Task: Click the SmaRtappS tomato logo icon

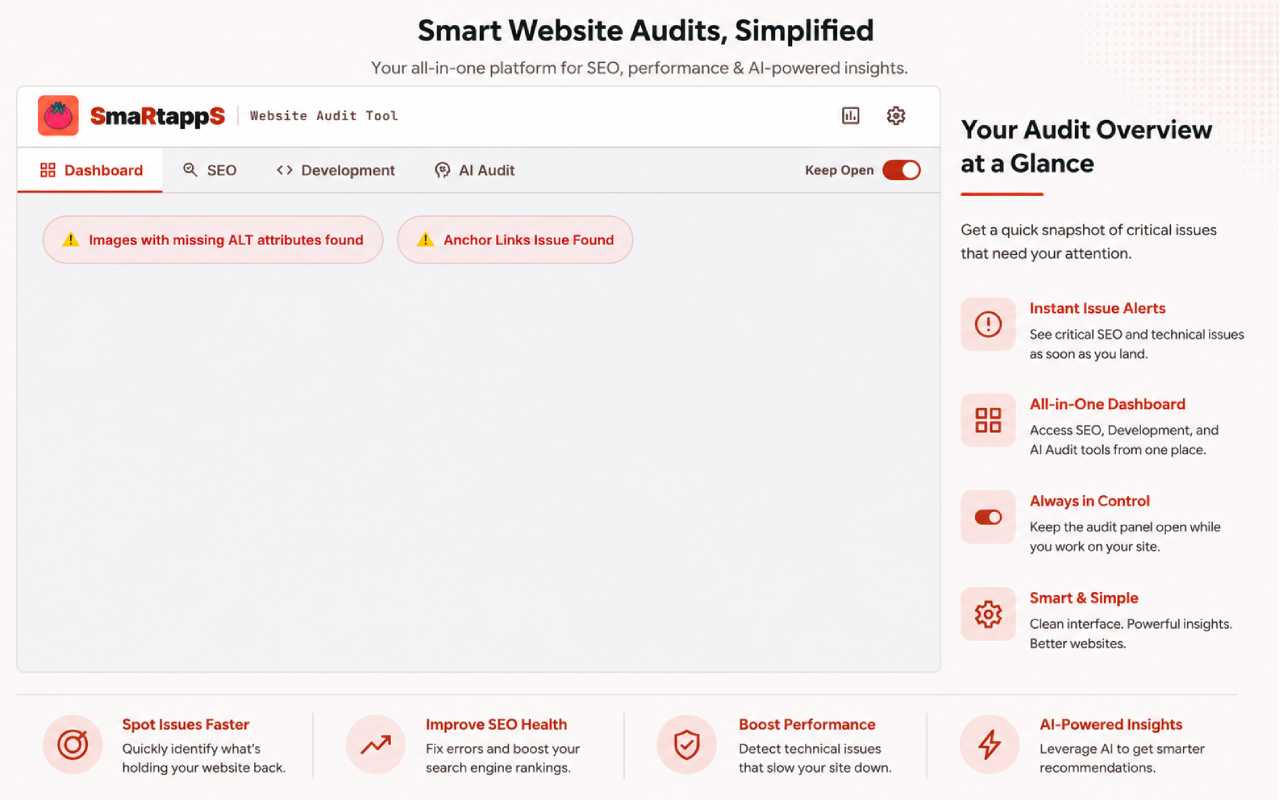Action: [58, 116]
